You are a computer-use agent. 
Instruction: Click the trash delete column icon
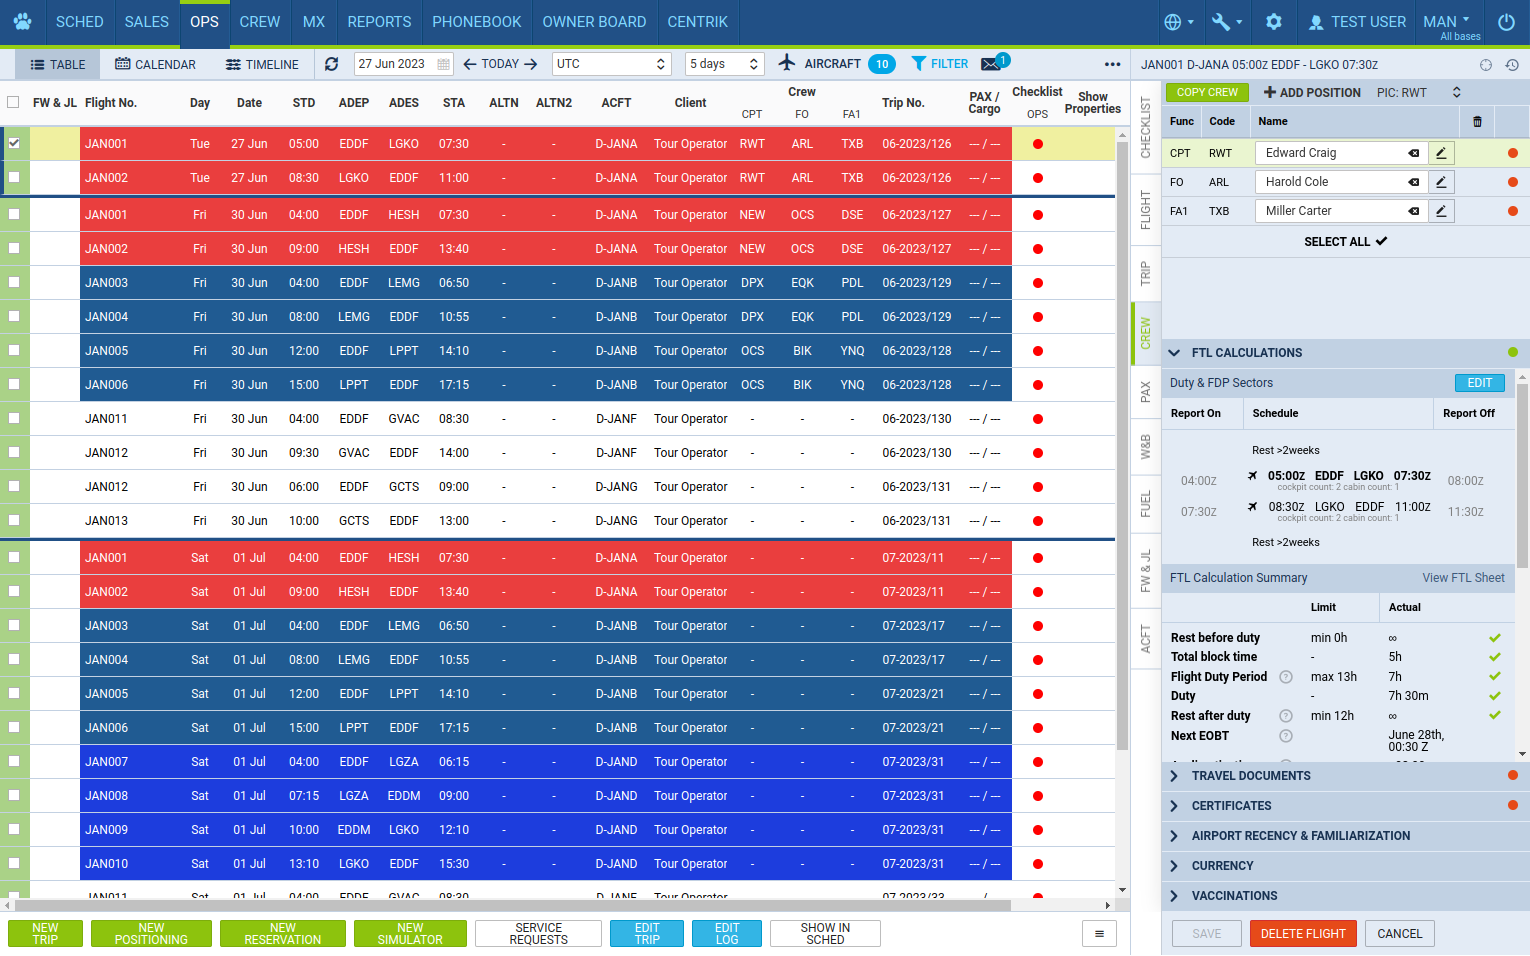click(x=1477, y=122)
